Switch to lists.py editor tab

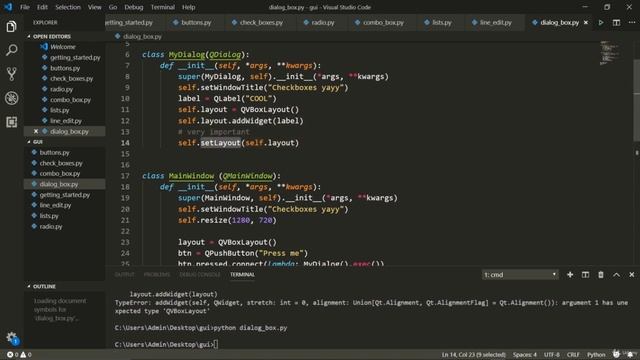pos(441,23)
